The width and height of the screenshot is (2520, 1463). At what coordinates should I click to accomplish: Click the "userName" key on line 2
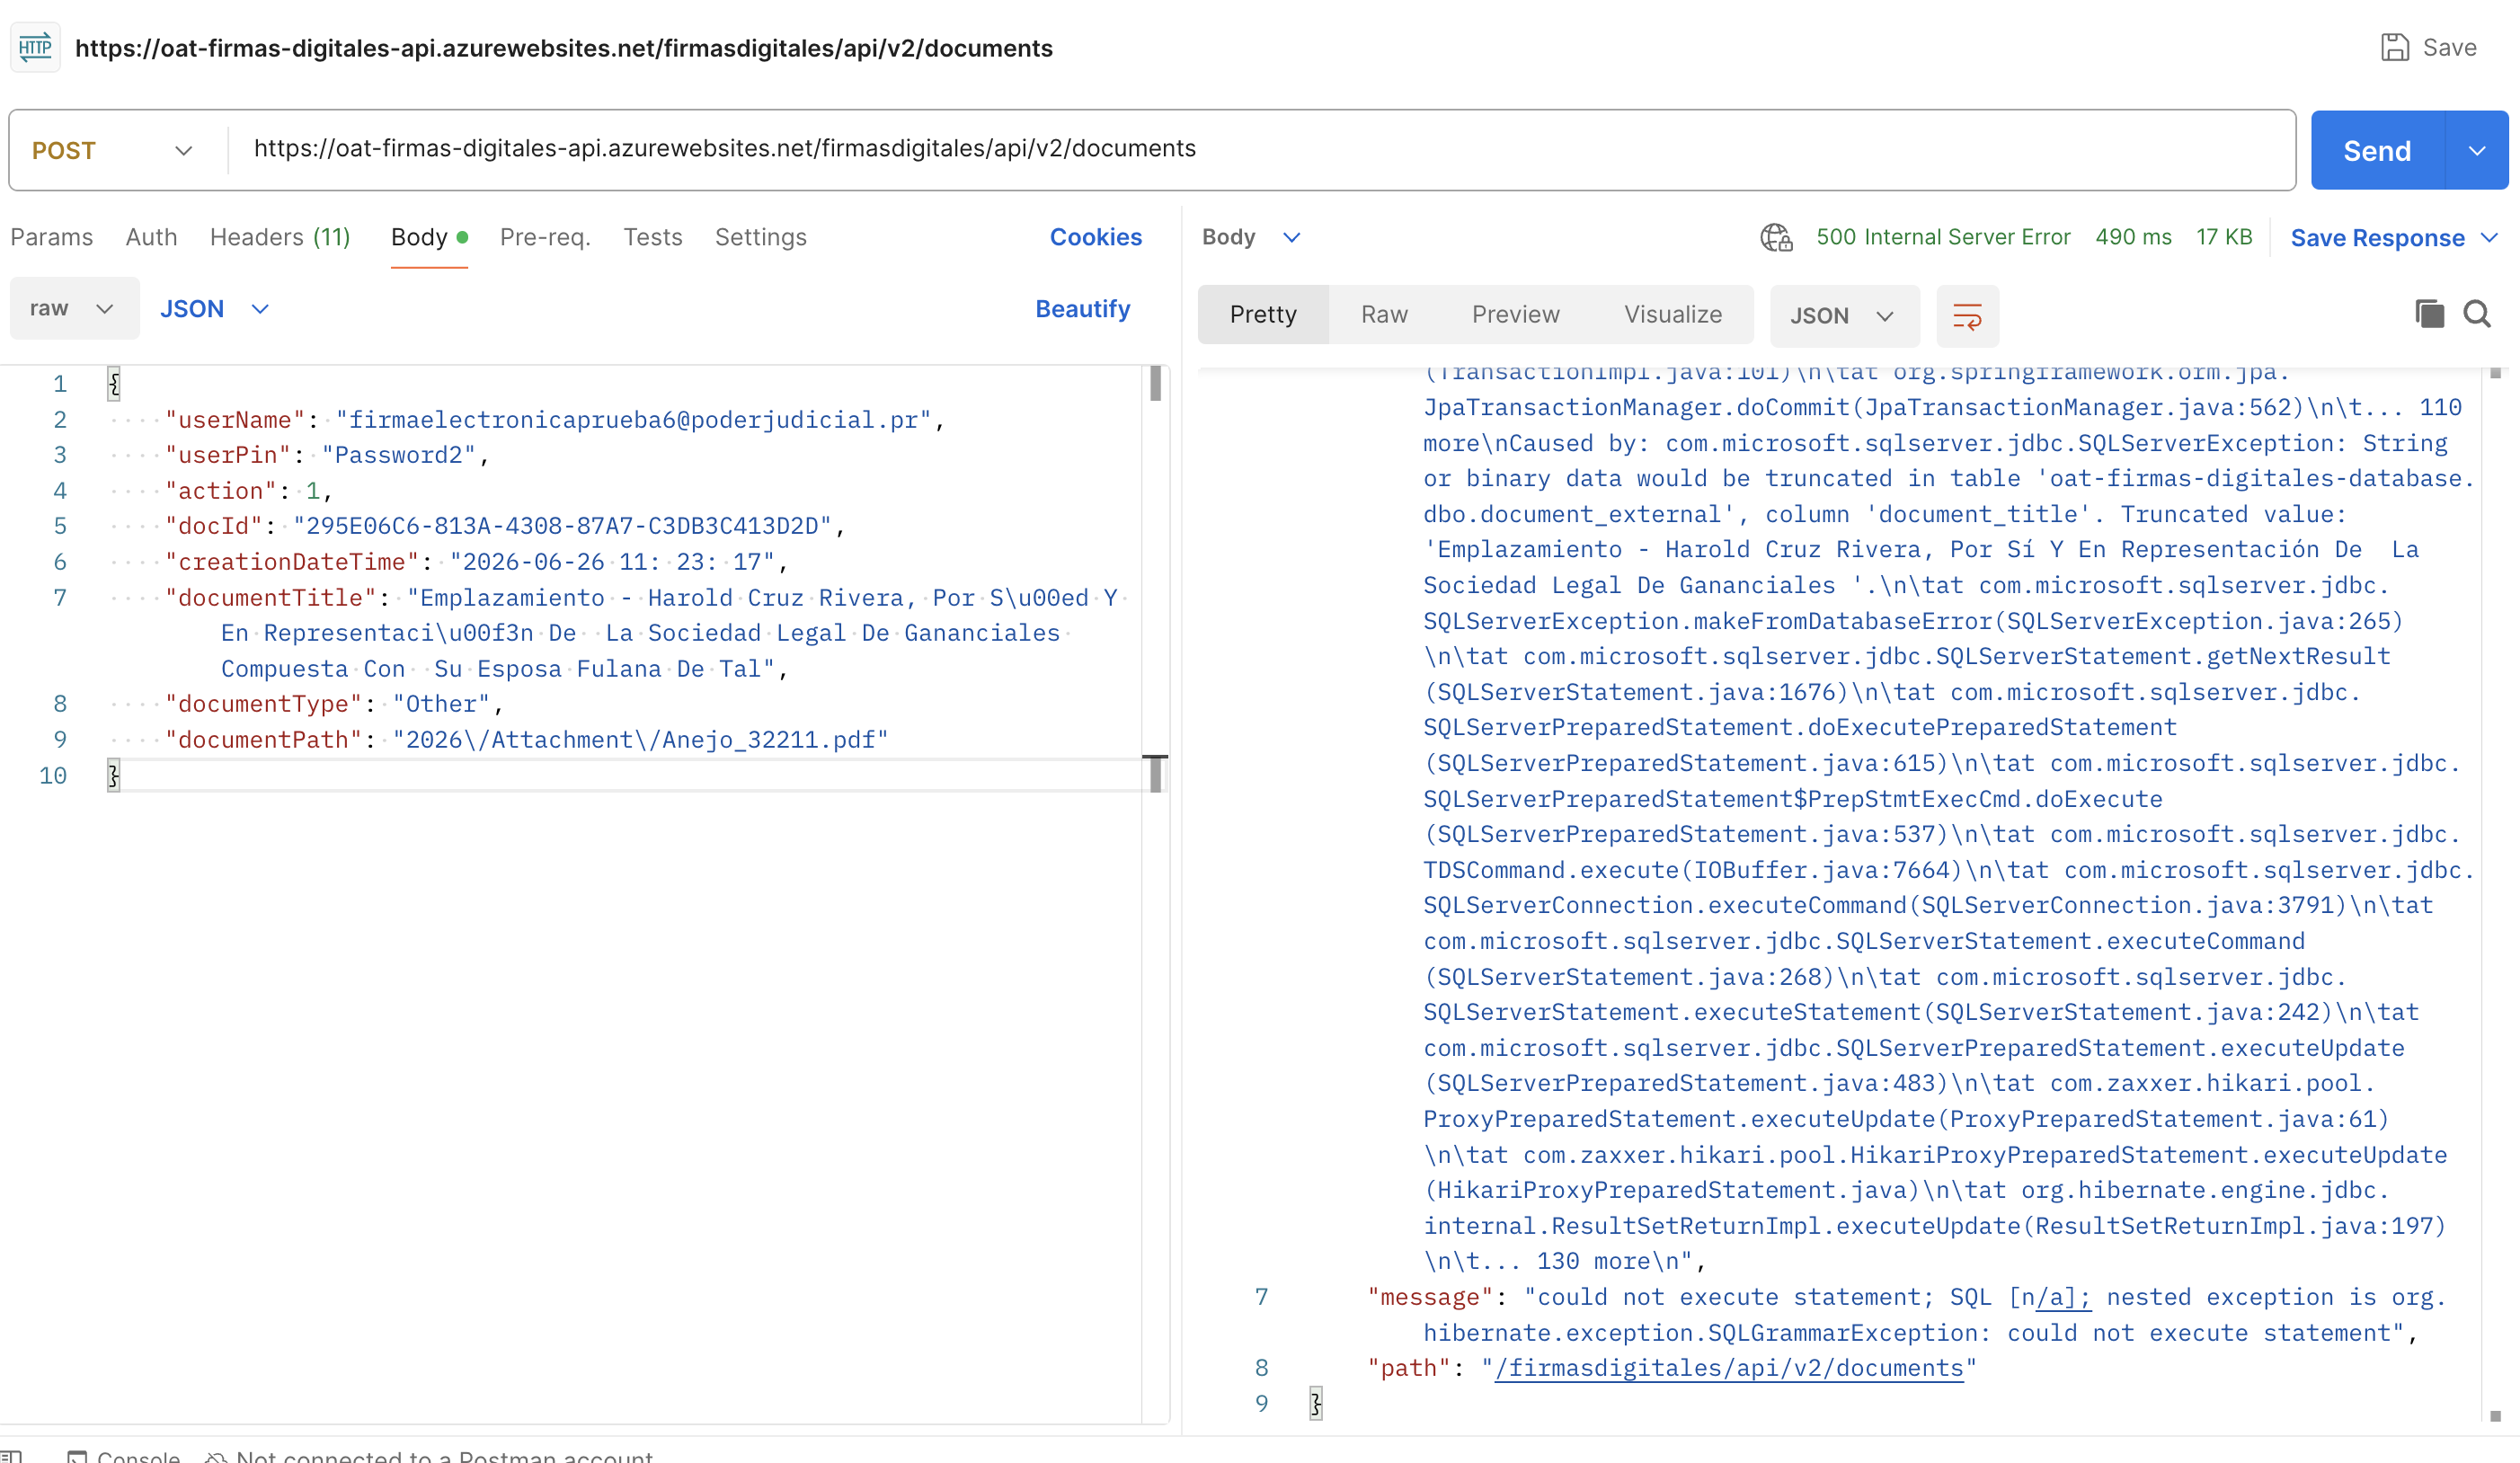(x=235, y=420)
